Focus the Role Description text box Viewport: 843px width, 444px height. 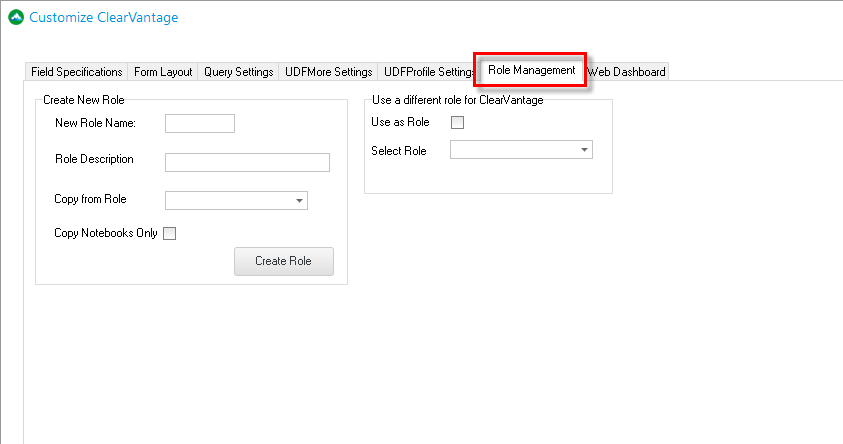coord(247,162)
